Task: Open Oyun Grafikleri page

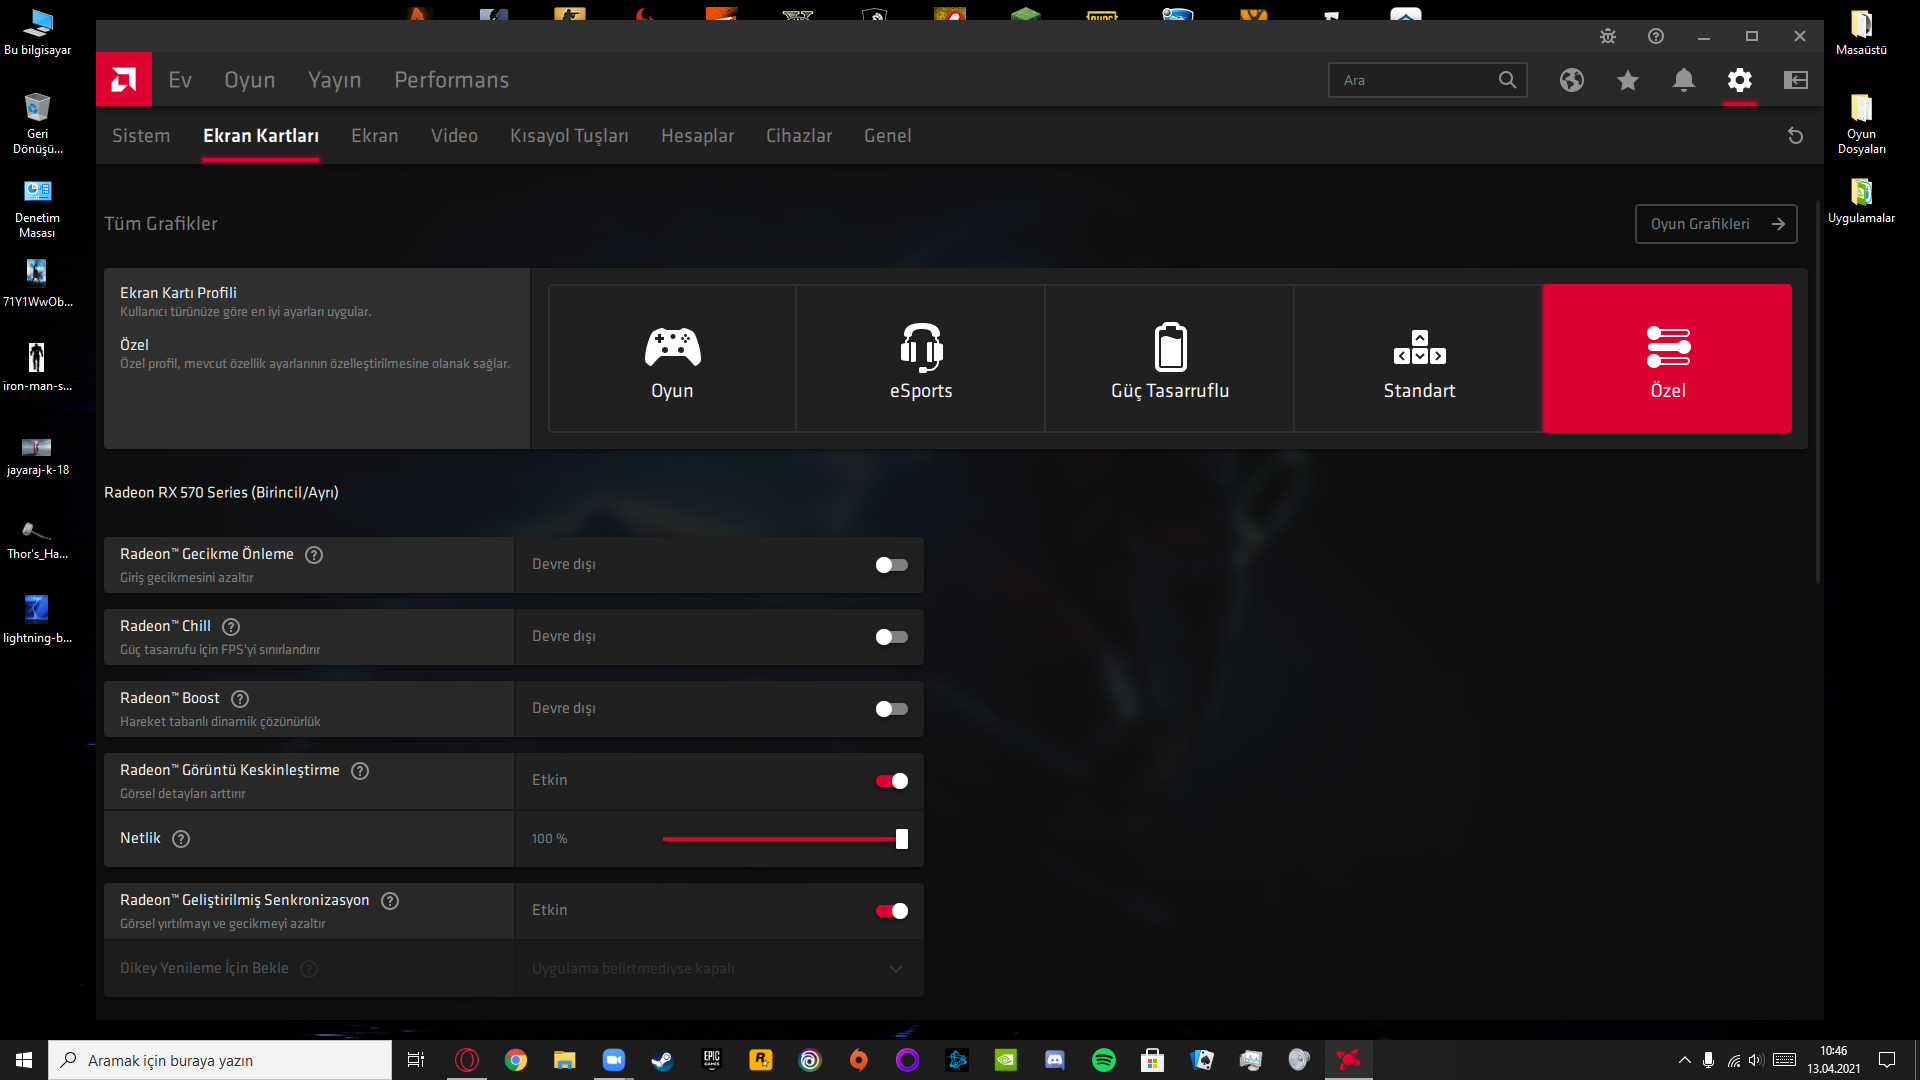Action: pyautogui.click(x=1716, y=224)
